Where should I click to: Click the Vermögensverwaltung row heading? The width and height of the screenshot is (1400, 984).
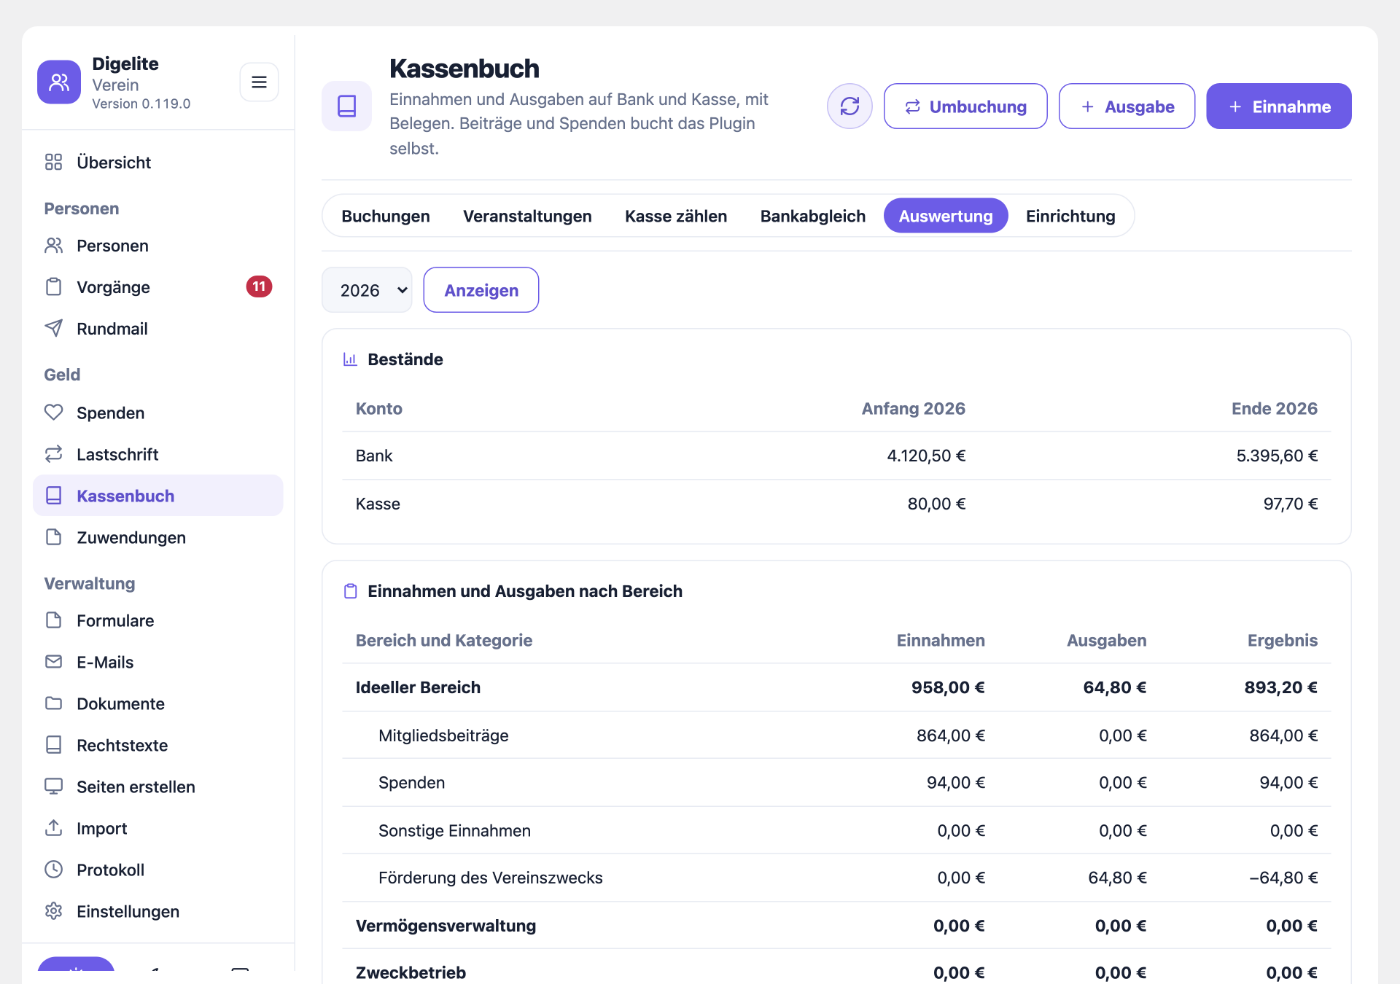[x=446, y=926]
